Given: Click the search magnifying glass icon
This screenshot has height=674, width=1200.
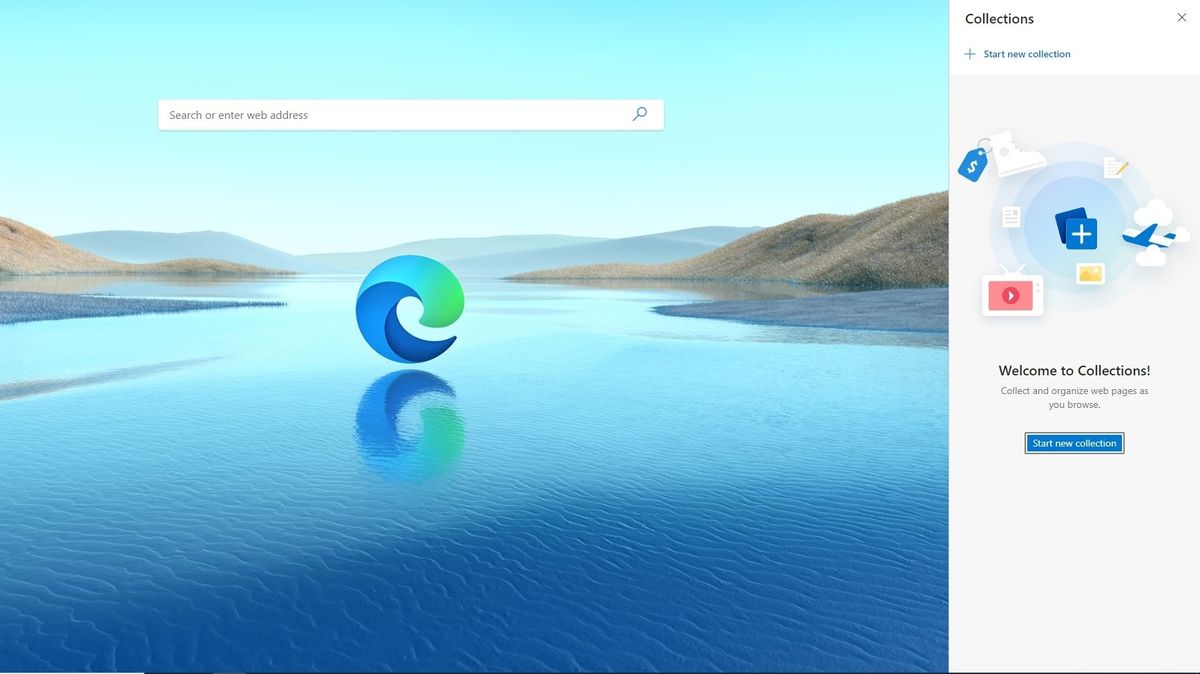Looking at the screenshot, I should coord(639,114).
